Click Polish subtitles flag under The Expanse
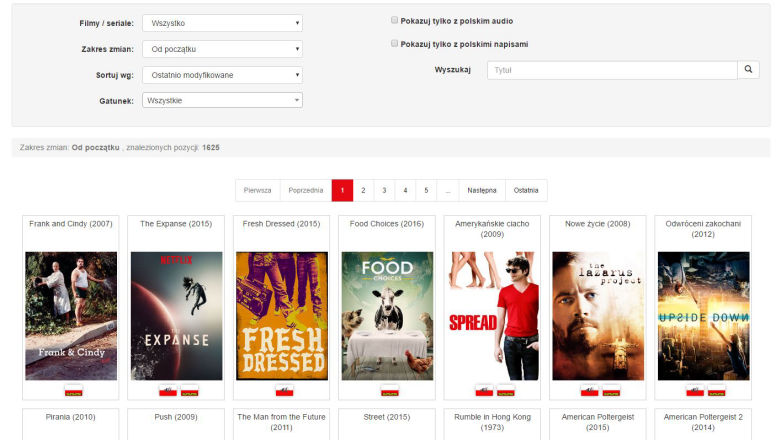Image resolution: width=781 pixels, height=440 pixels. pos(189,391)
